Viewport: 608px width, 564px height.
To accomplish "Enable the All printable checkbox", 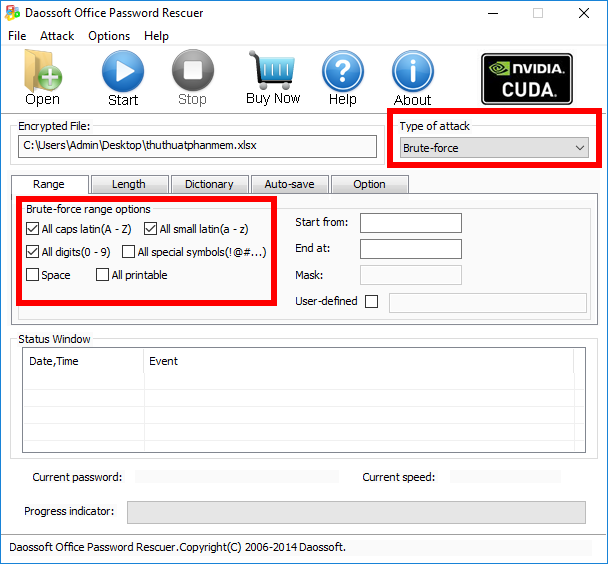I will point(102,275).
